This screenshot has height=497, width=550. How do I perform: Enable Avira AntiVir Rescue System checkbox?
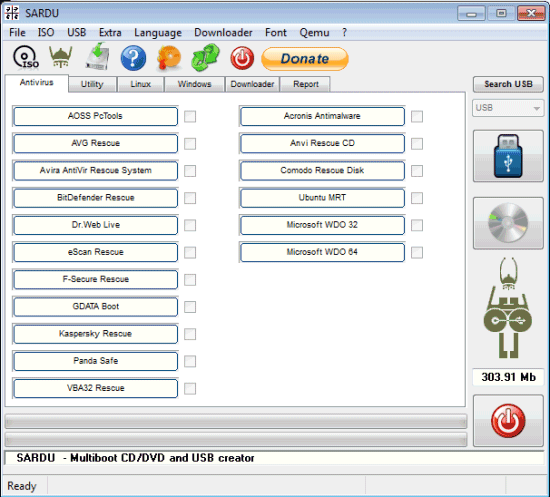pyautogui.click(x=190, y=171)
